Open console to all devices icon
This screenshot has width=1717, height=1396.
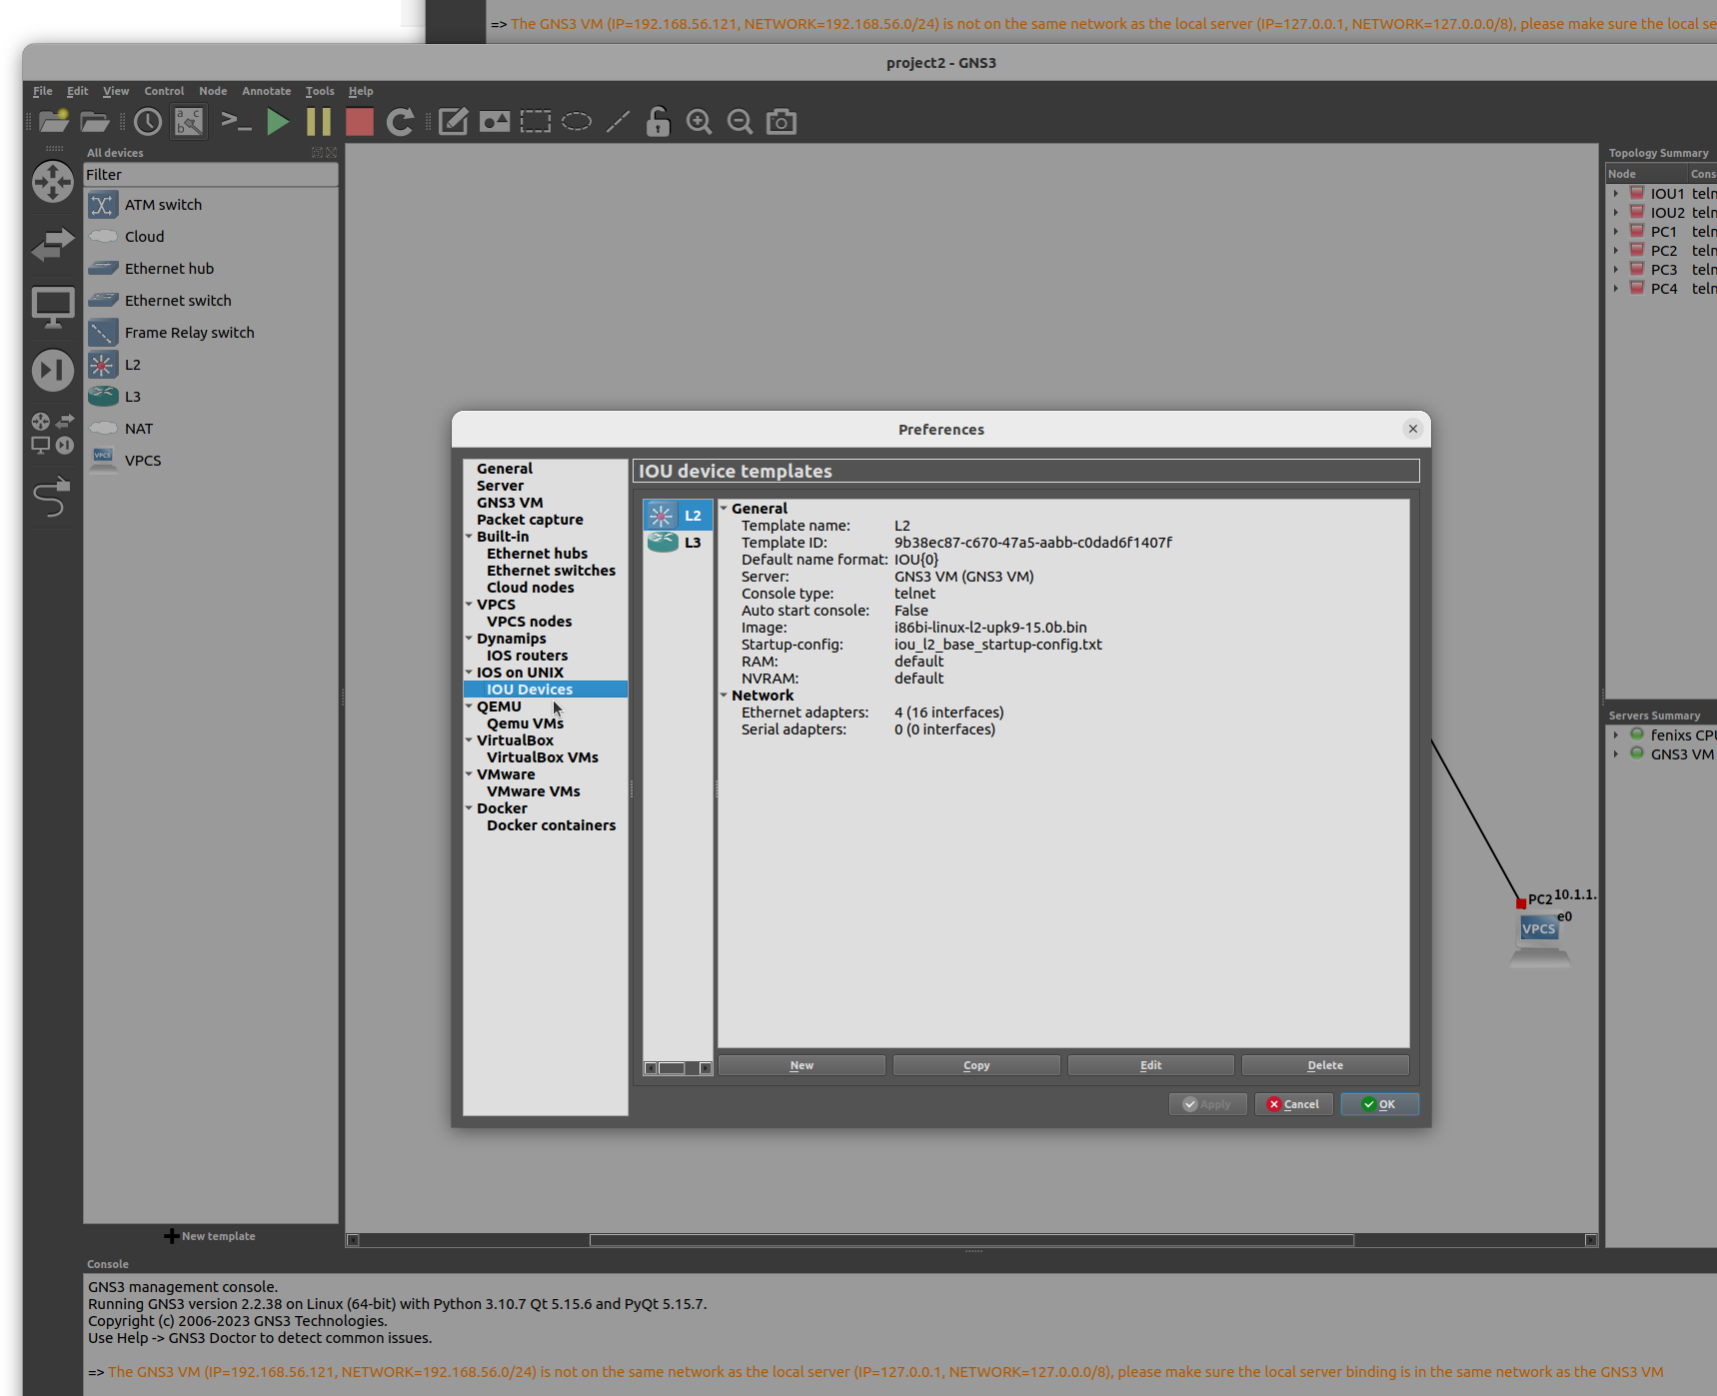click(236, 122)
